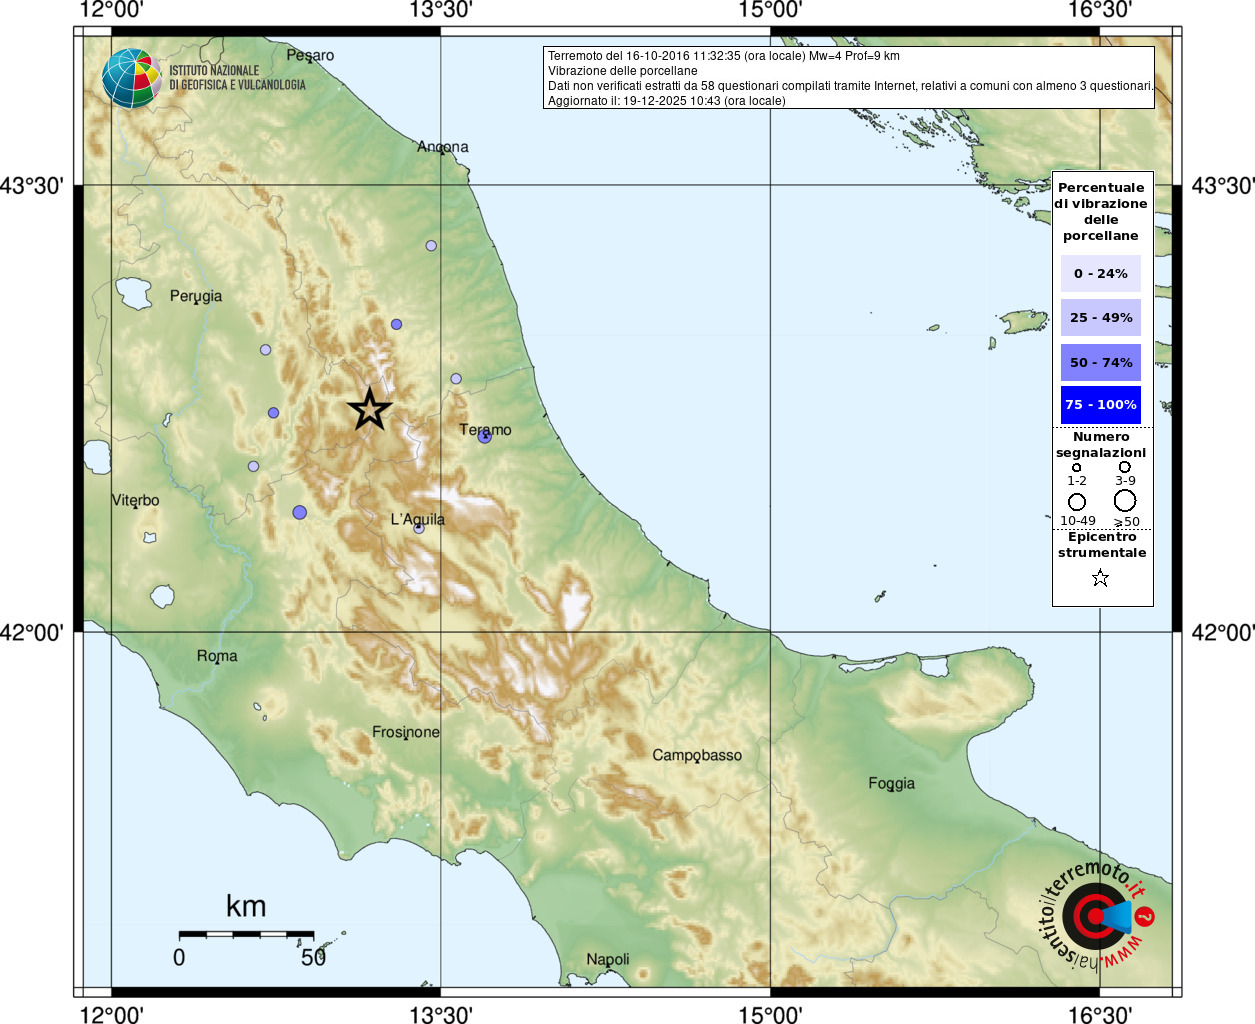
Task: Select the 50 - 74% color swatch
Action: tap(1101, 362)
